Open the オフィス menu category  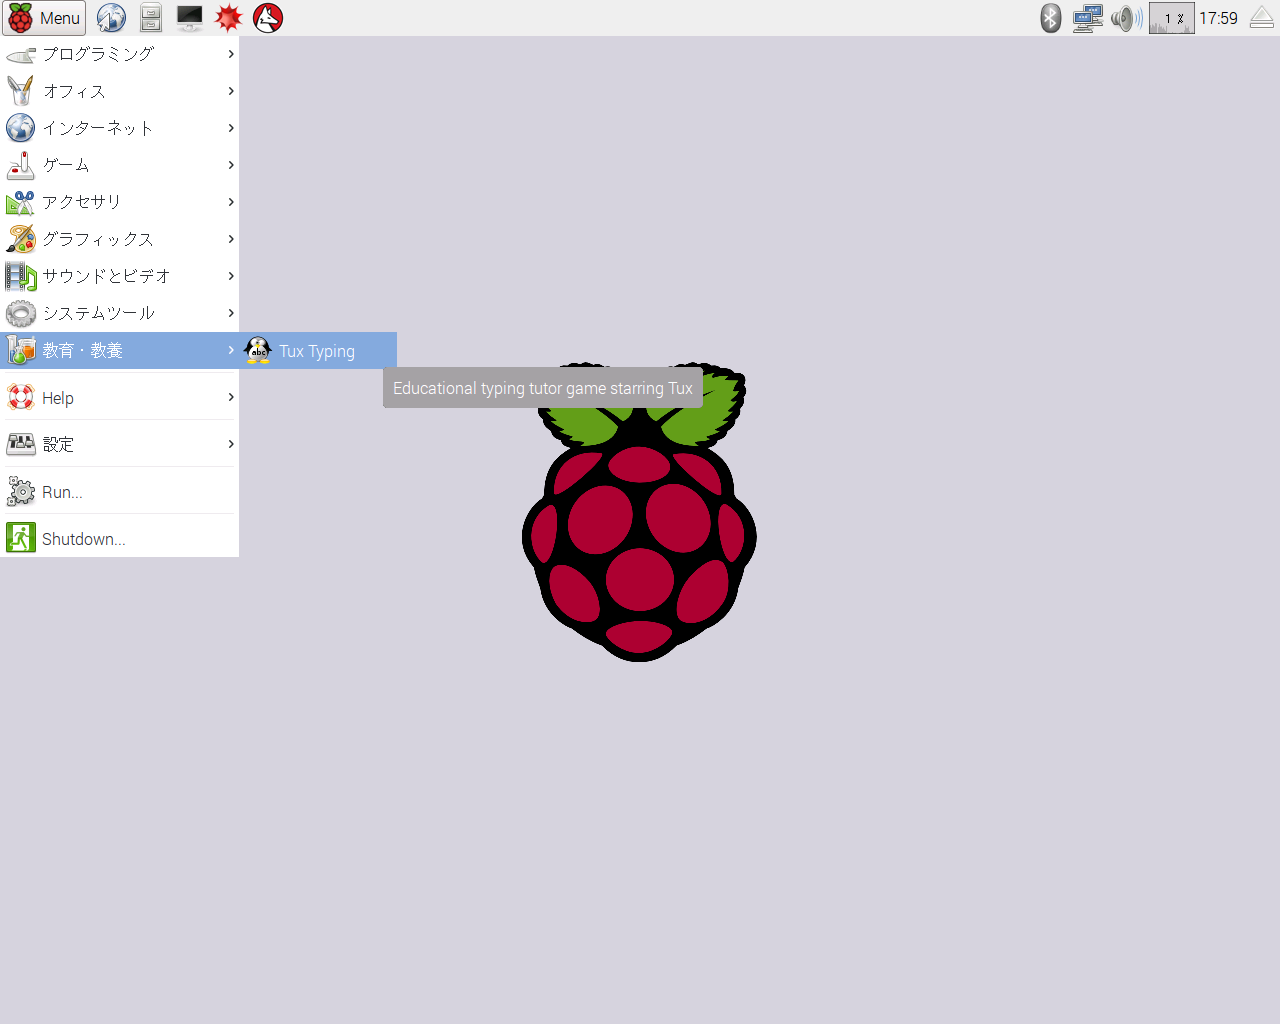pyautogui.click(x=120, y=91)
